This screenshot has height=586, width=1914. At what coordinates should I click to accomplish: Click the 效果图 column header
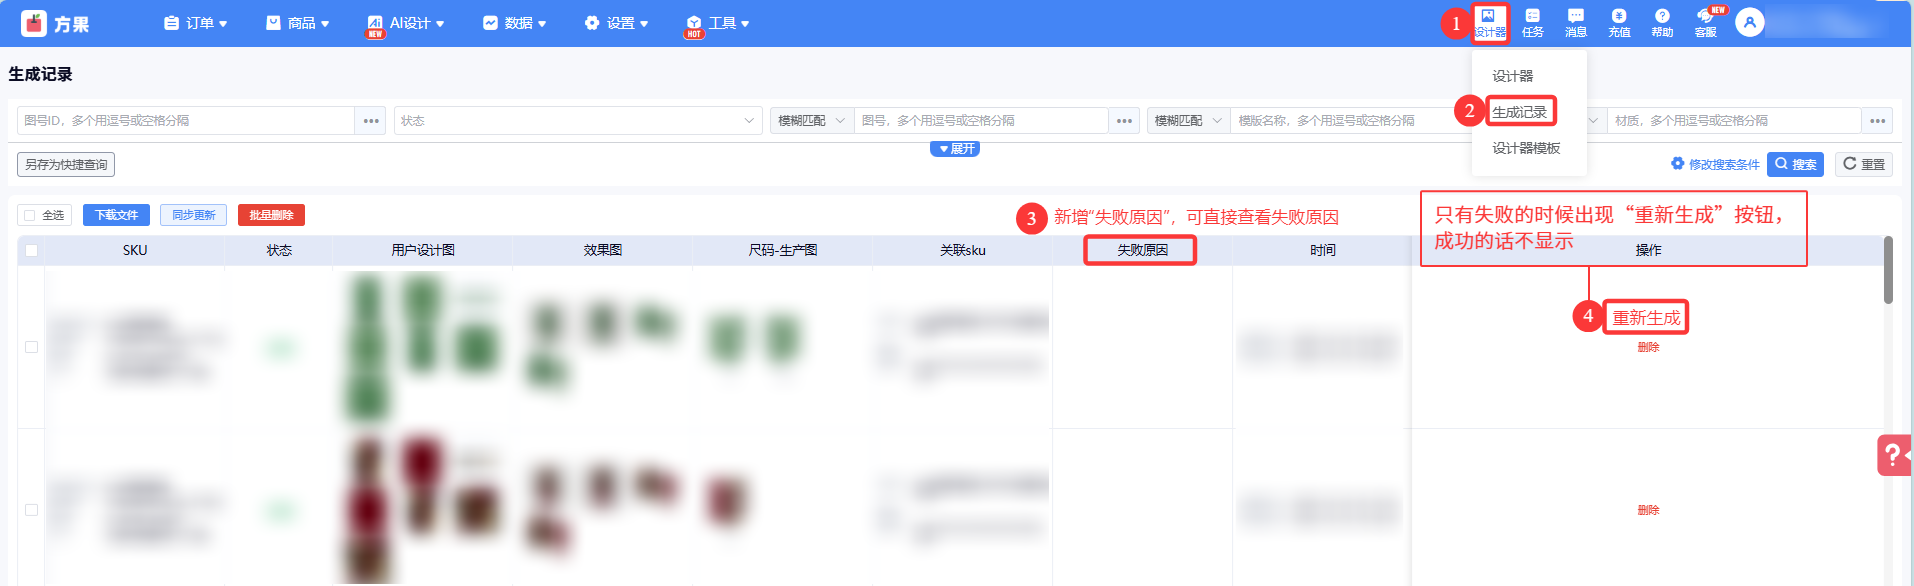[x=603, y=250]
